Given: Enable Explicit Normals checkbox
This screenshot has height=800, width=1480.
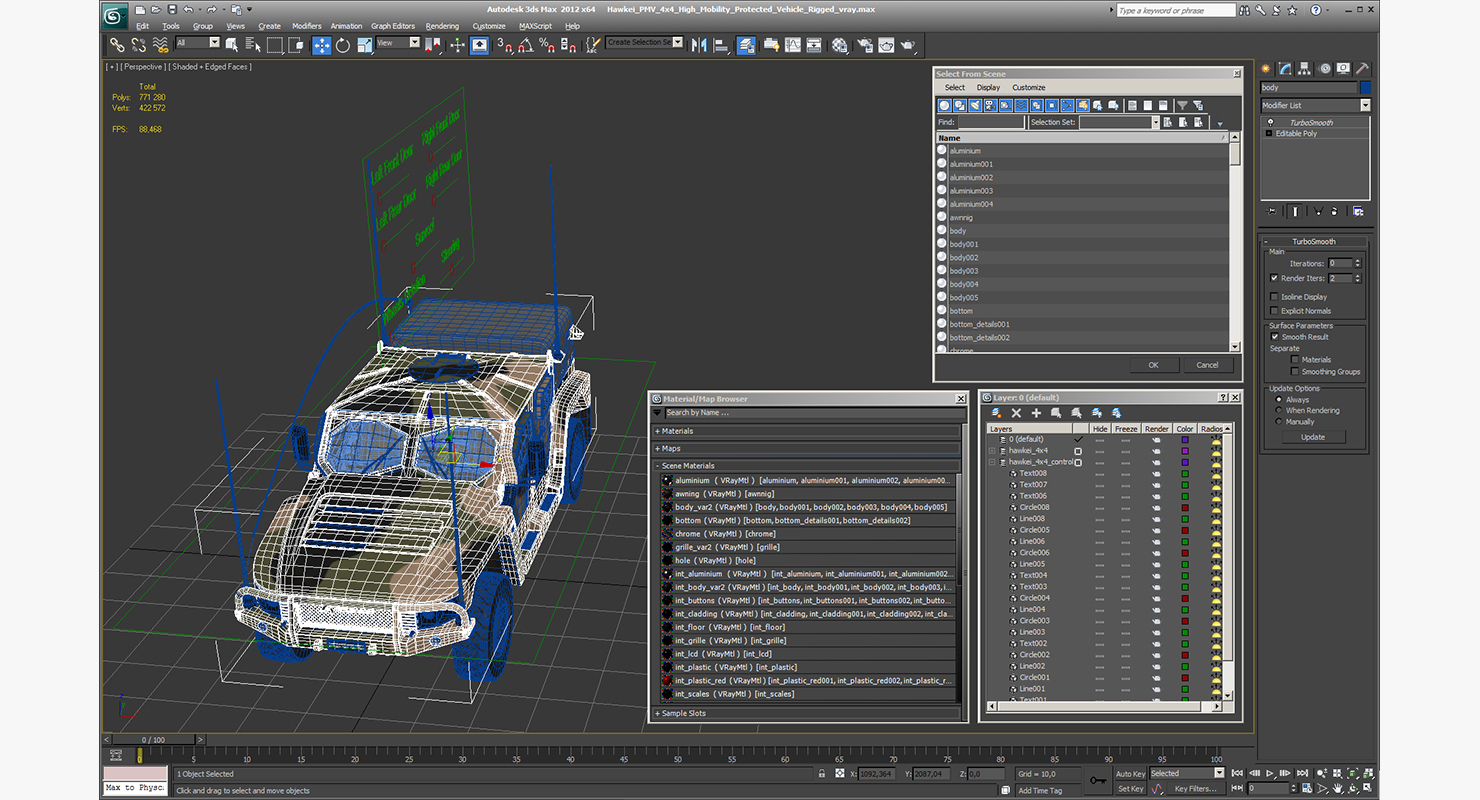Looking at the screenshot, I should pos(1274,311).
